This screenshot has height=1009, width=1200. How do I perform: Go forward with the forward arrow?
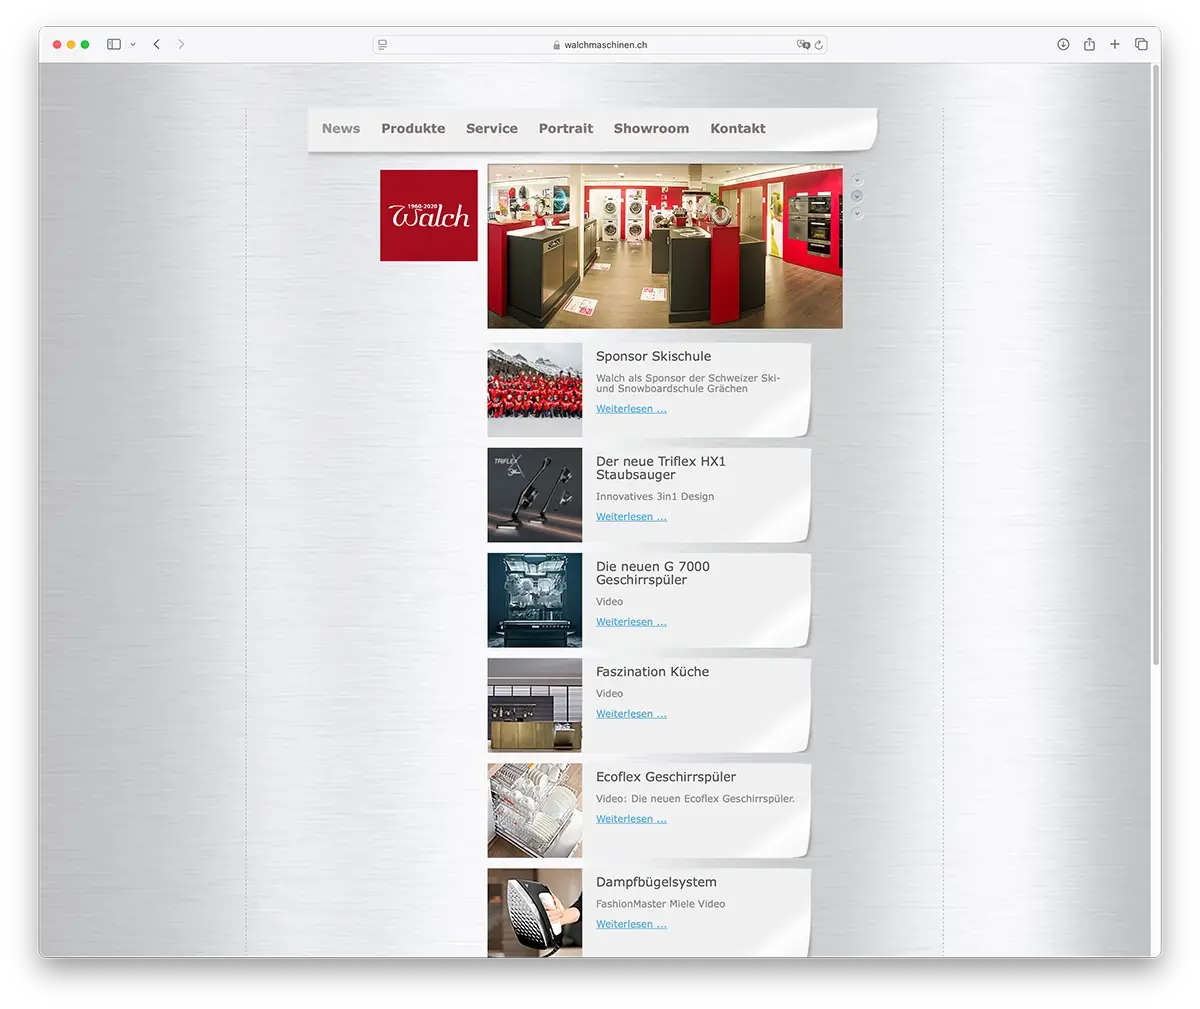[x=181, y=44]
